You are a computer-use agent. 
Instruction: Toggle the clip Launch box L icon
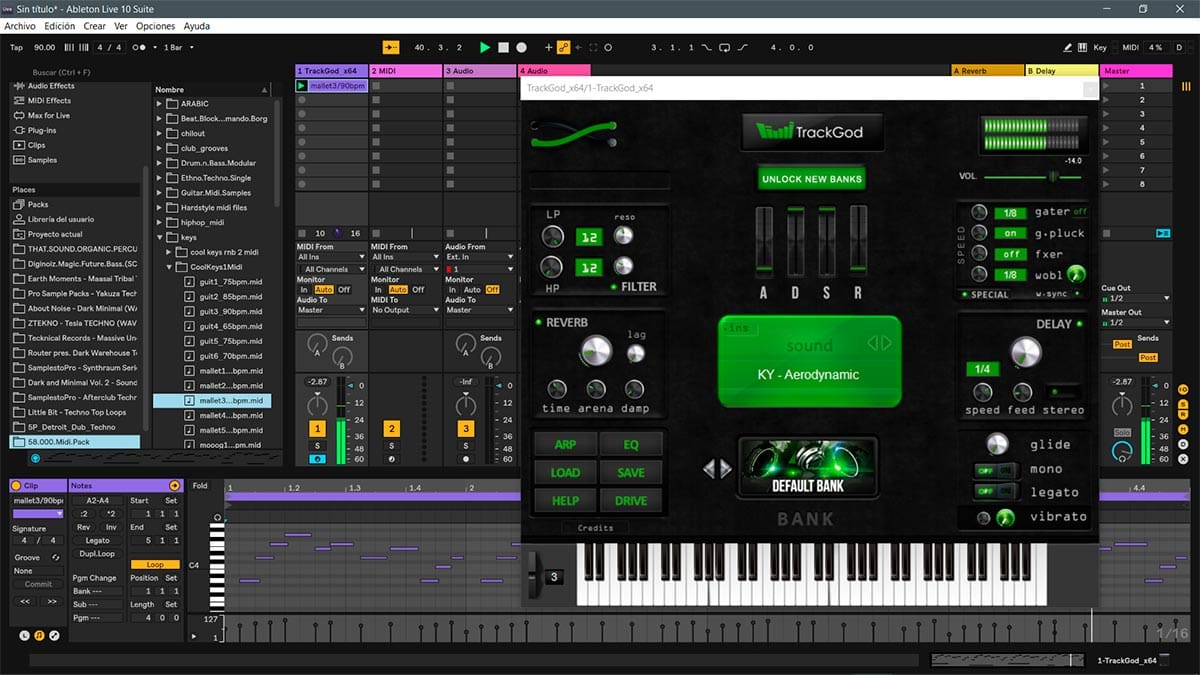tap(25, 635)
